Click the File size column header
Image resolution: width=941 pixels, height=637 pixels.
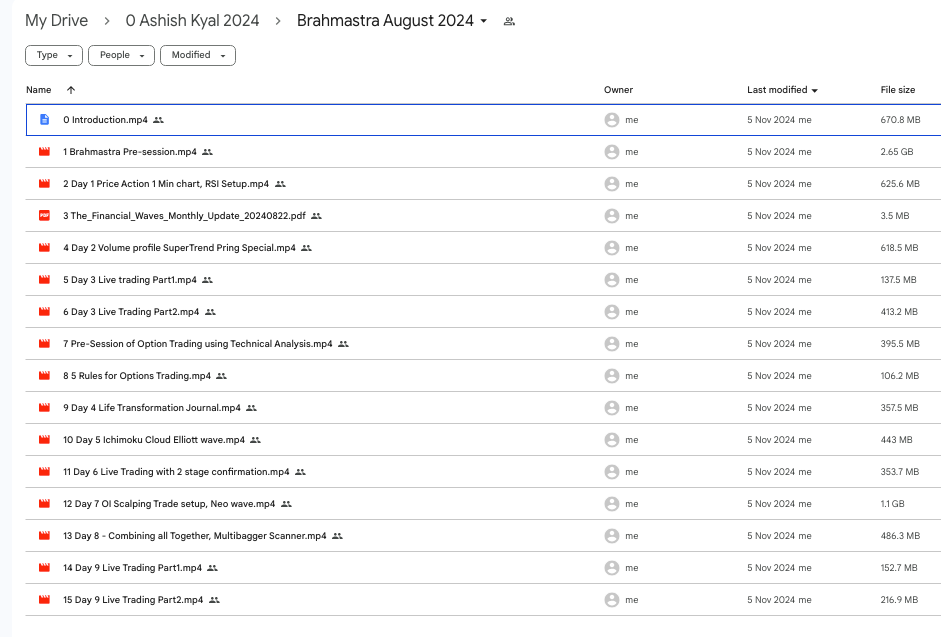click(x=897, y=90)
